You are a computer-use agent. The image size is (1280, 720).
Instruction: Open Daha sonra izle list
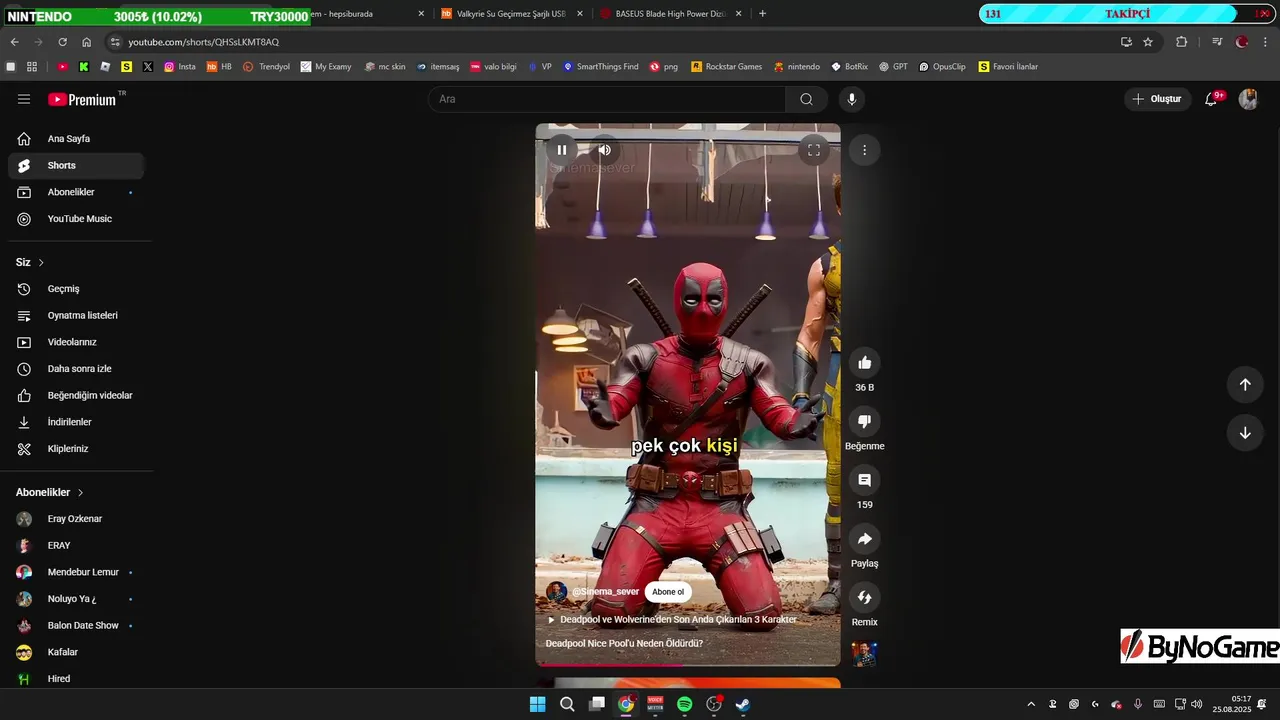coord(76,369)
